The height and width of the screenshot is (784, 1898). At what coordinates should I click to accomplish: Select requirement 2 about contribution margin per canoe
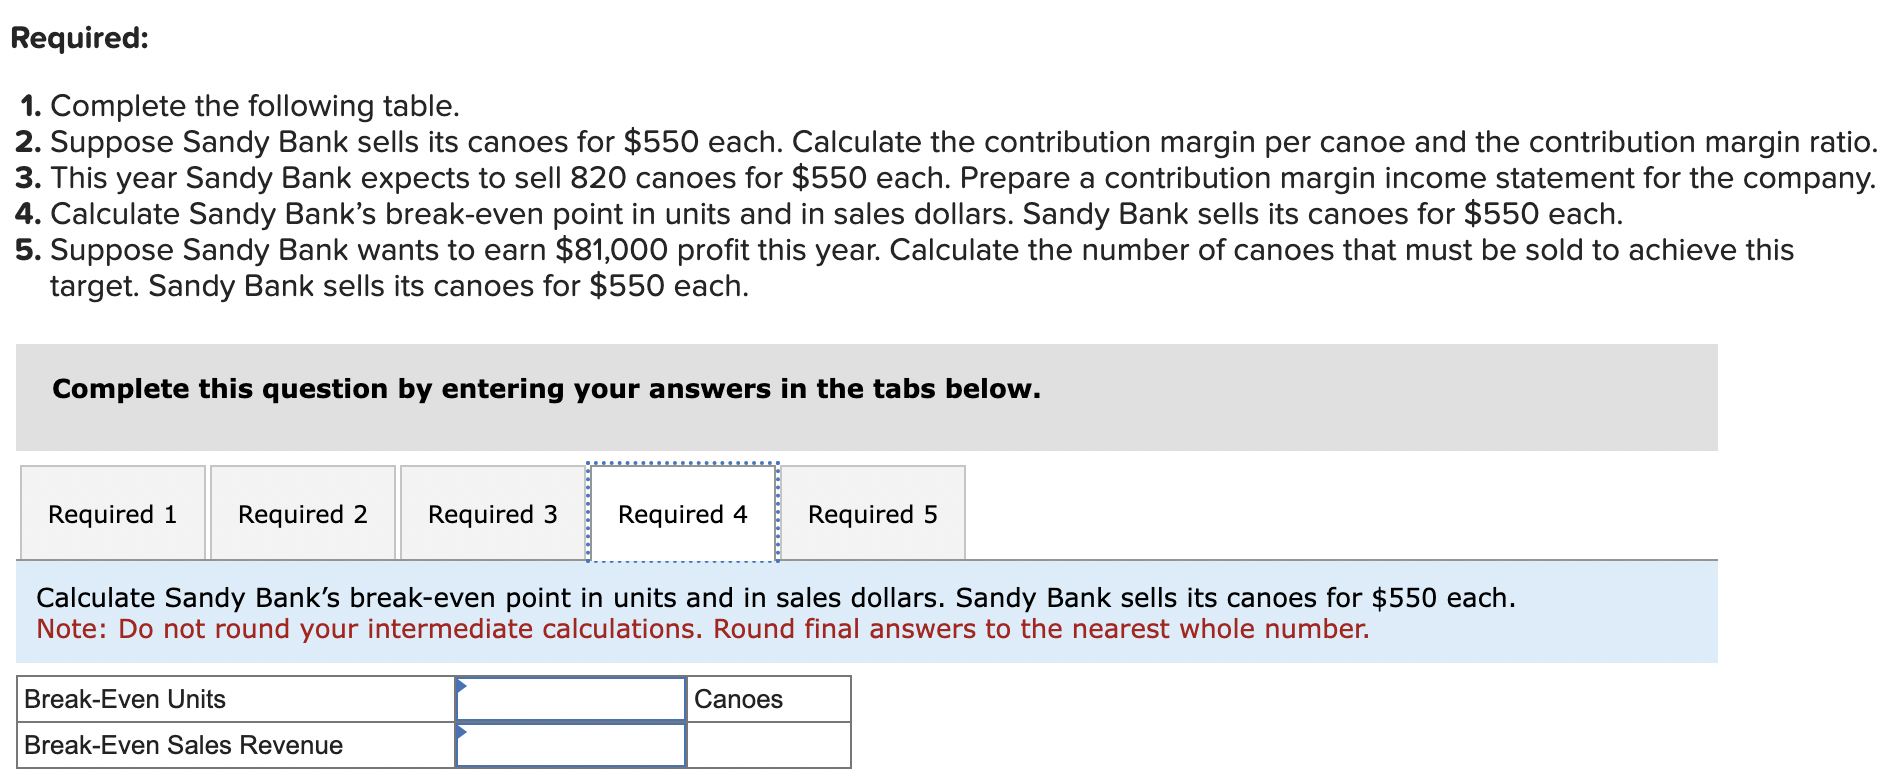(x=950, y=141)
